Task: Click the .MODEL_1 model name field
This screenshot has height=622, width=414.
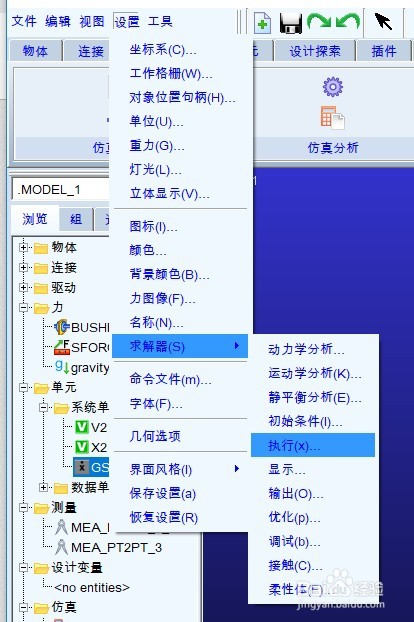Action: coord(61,190)
